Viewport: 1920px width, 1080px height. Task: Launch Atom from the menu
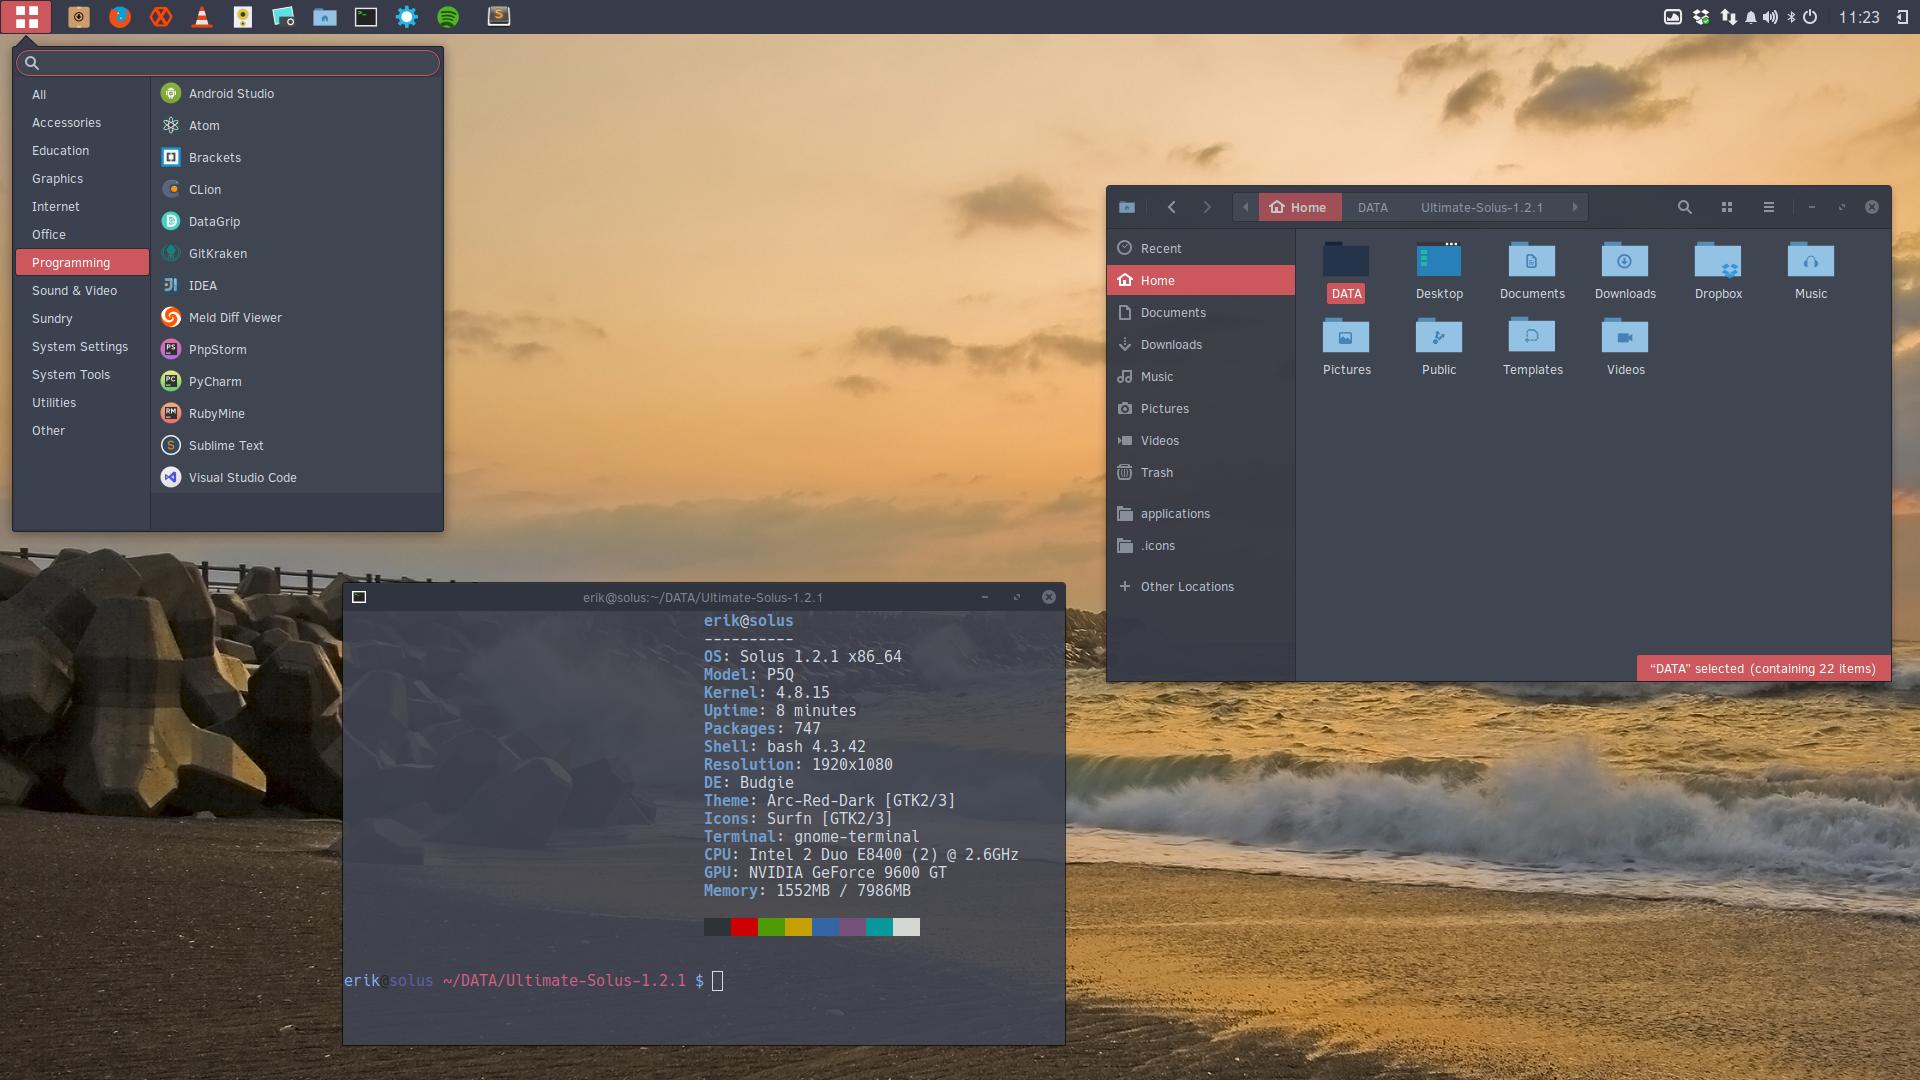pos(297,125)
